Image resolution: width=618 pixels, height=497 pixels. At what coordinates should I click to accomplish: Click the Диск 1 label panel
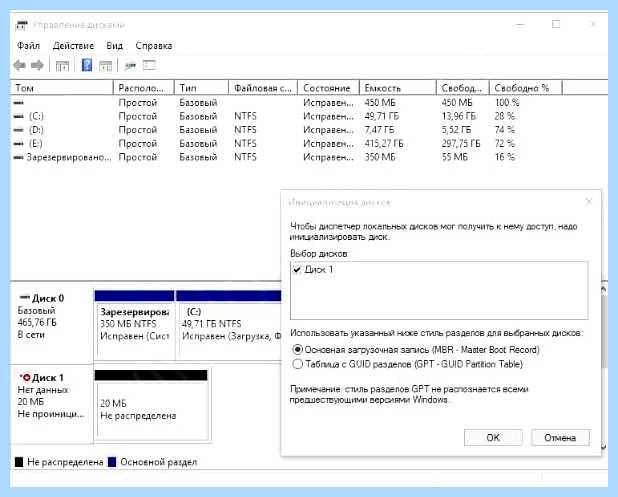click(x=51, y=404)
